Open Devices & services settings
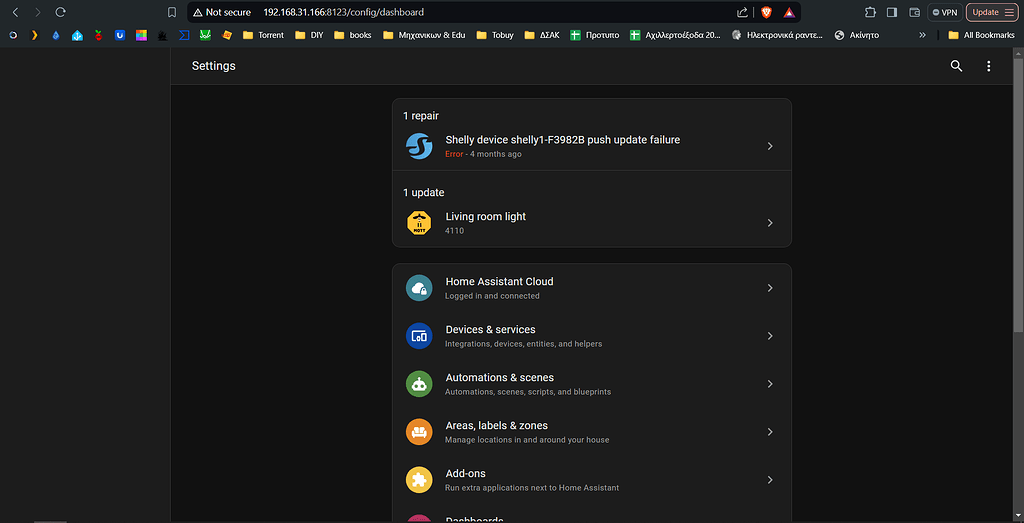 tap(592, 336)
